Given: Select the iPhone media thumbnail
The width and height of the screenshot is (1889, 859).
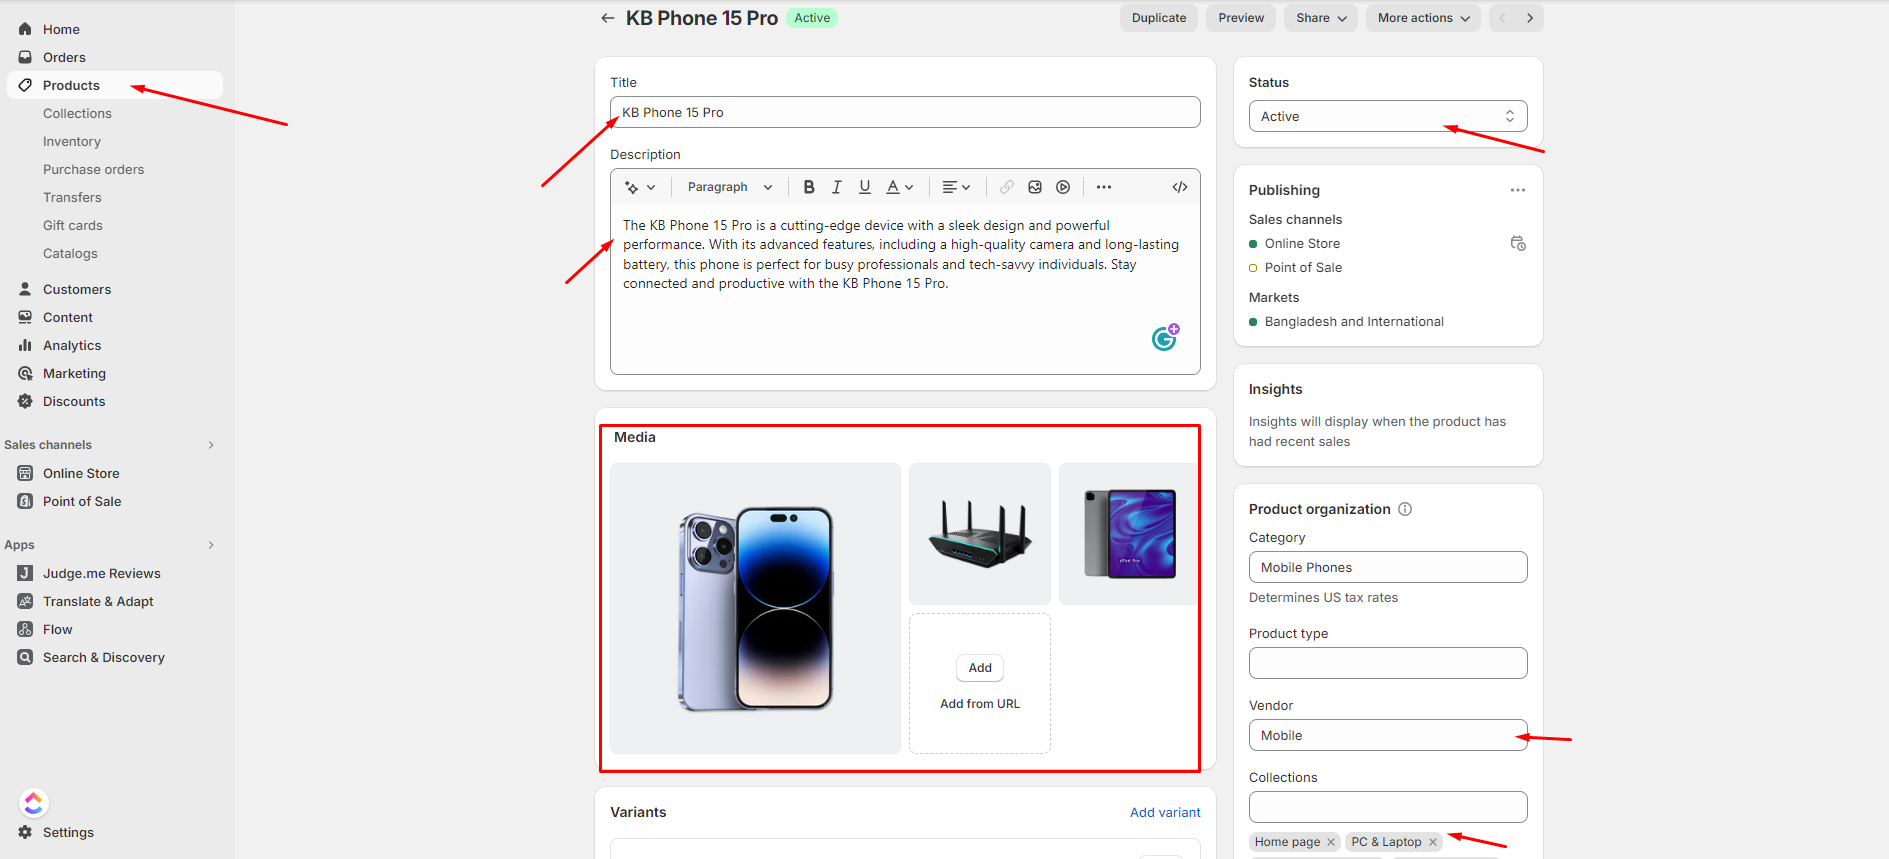Looking at the screenshot, I should pyautogui.click(x=755, y=608).
